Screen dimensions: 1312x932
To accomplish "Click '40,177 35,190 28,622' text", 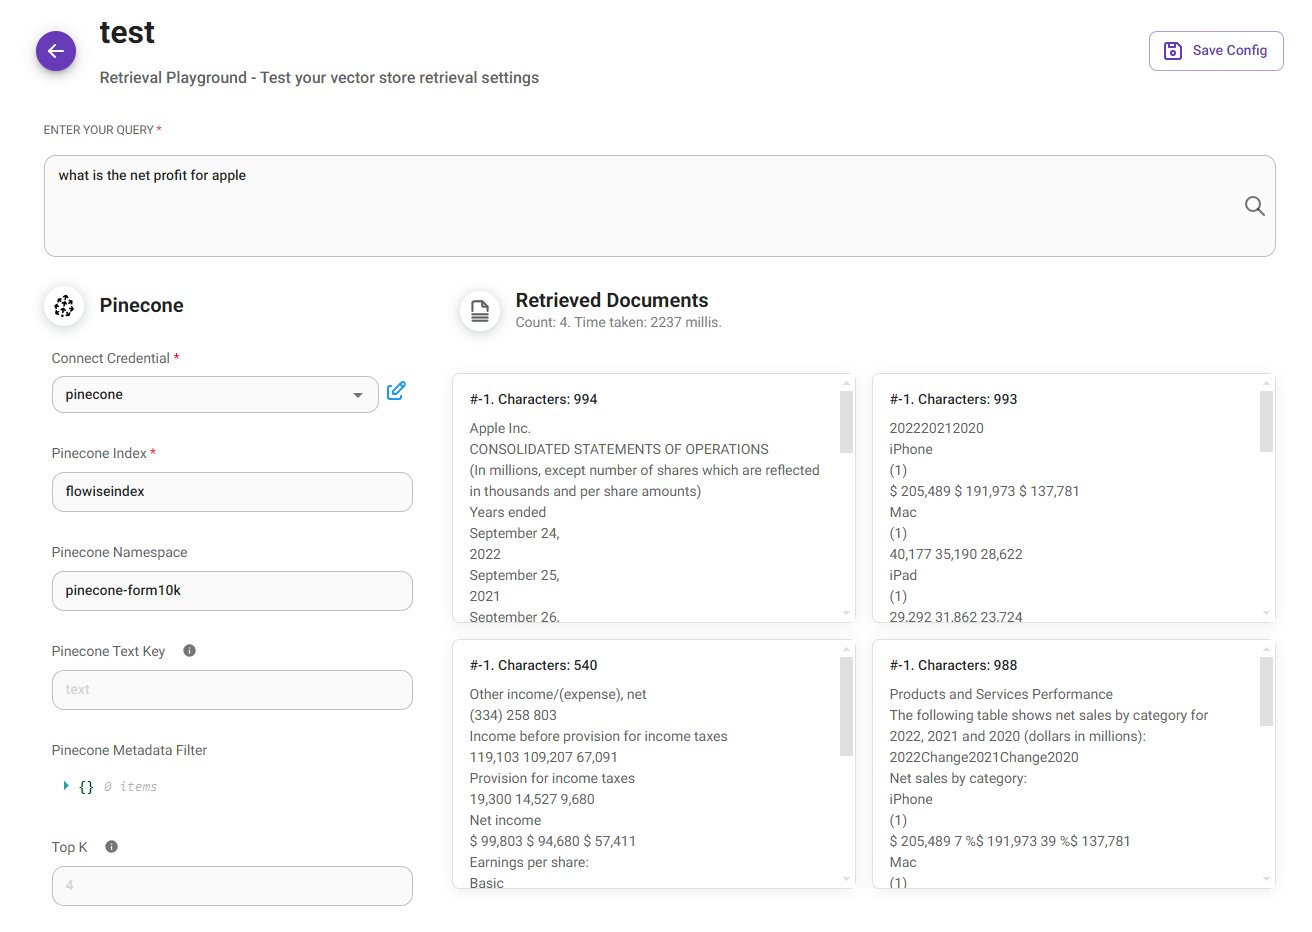I will pyautogui.click(x=955, y=555).
